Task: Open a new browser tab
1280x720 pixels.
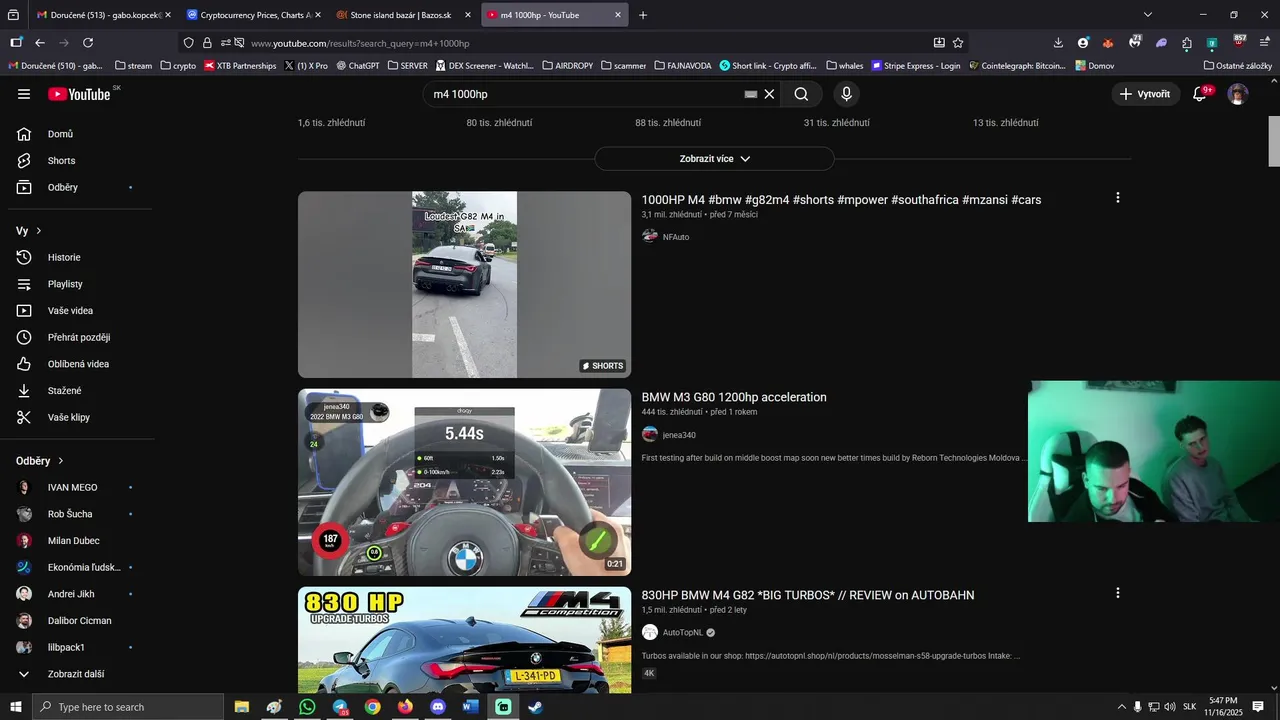Action: (x=643, y=15)
